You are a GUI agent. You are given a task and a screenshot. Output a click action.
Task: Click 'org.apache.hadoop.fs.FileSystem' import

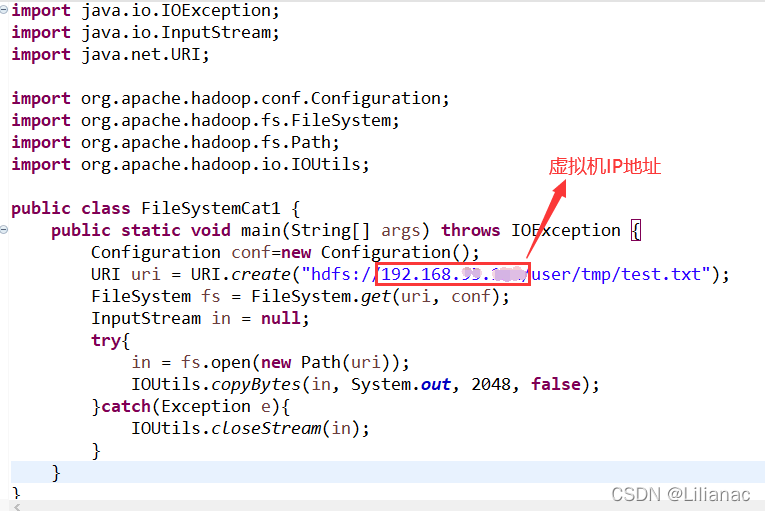[x=236, y=121]
